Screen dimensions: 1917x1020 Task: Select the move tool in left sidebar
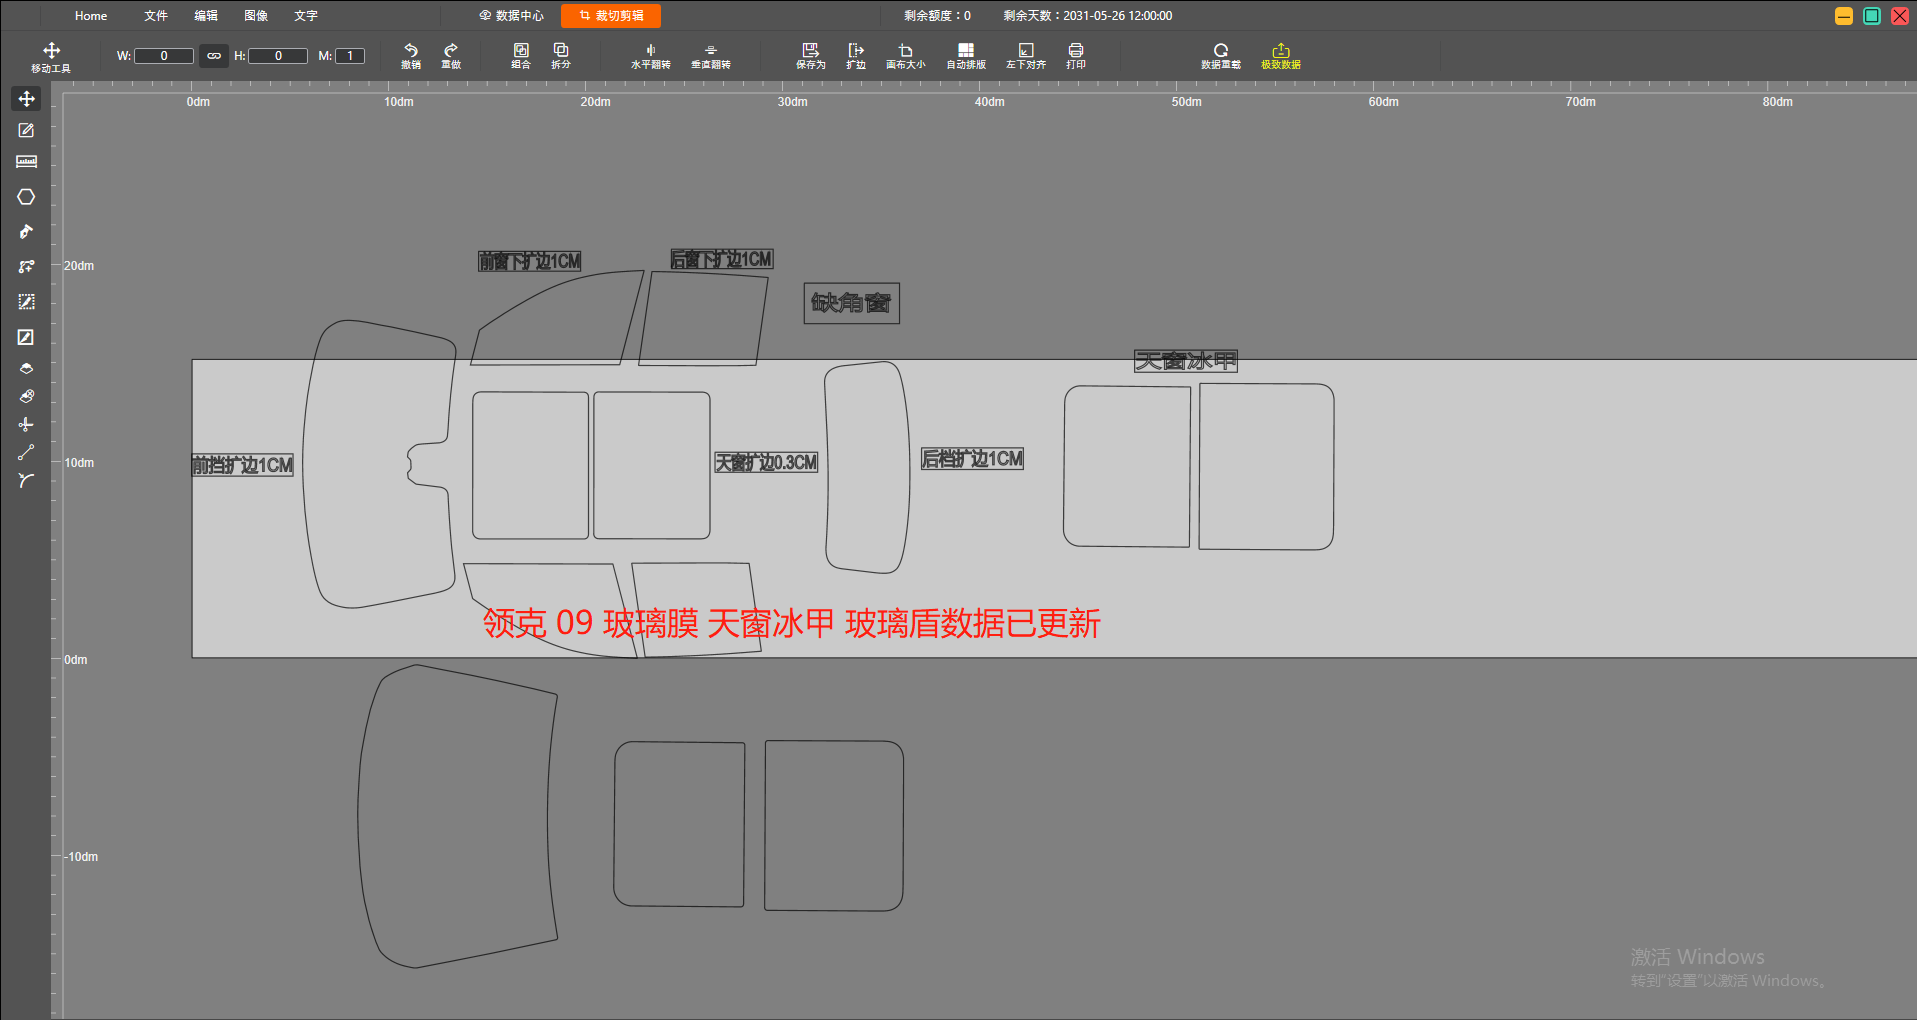26,98
